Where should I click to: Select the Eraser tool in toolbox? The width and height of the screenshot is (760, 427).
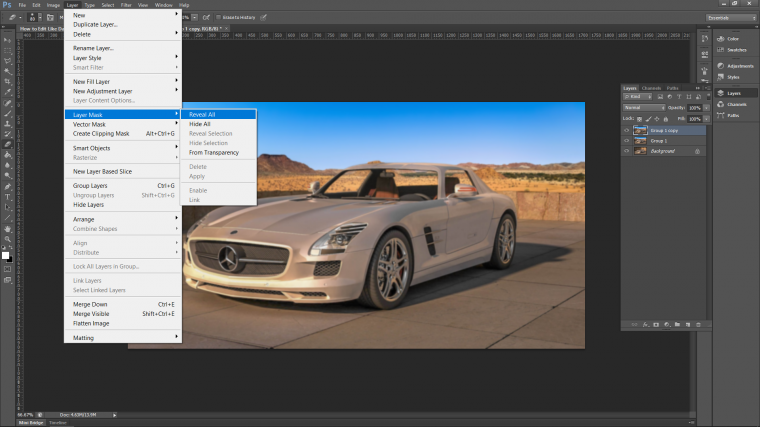point(7,144)
